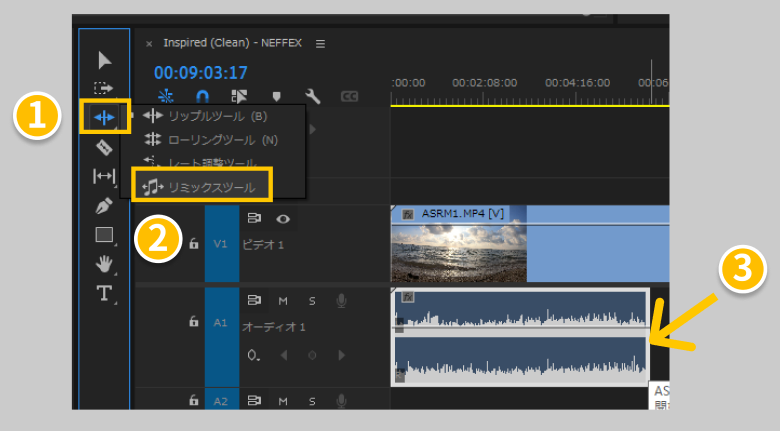The width and height of the screenshot is (780, 431).
Task: Select the Razor tool
Action: (104, 147)
